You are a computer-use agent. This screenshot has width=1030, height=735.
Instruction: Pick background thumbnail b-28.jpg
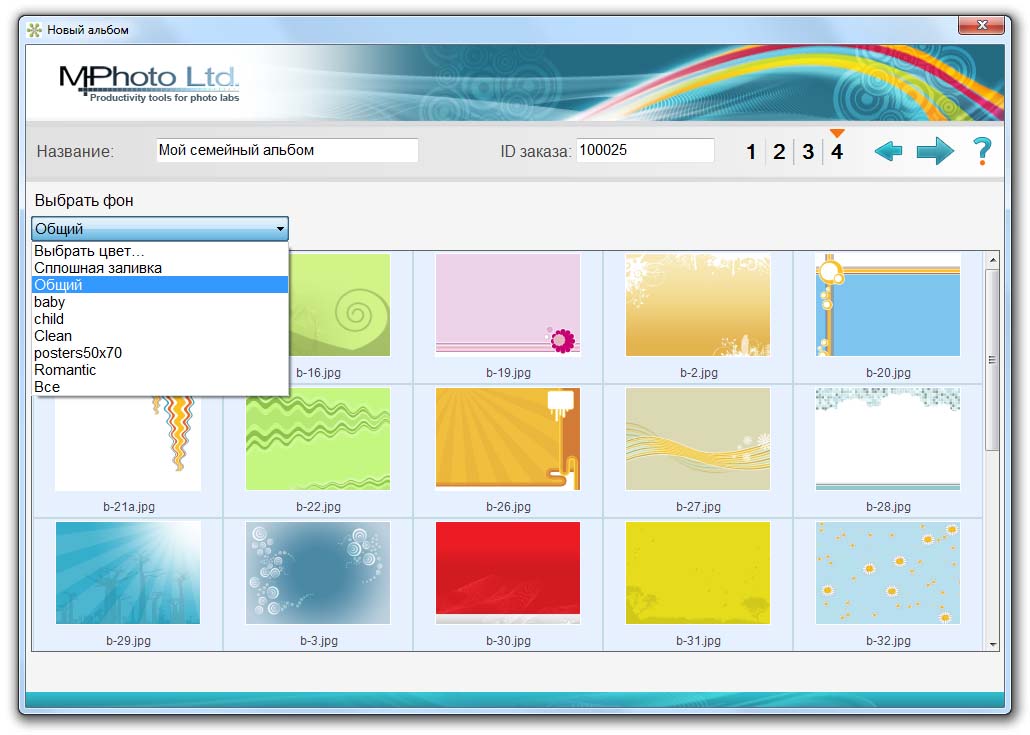click(x=887, y=439)
